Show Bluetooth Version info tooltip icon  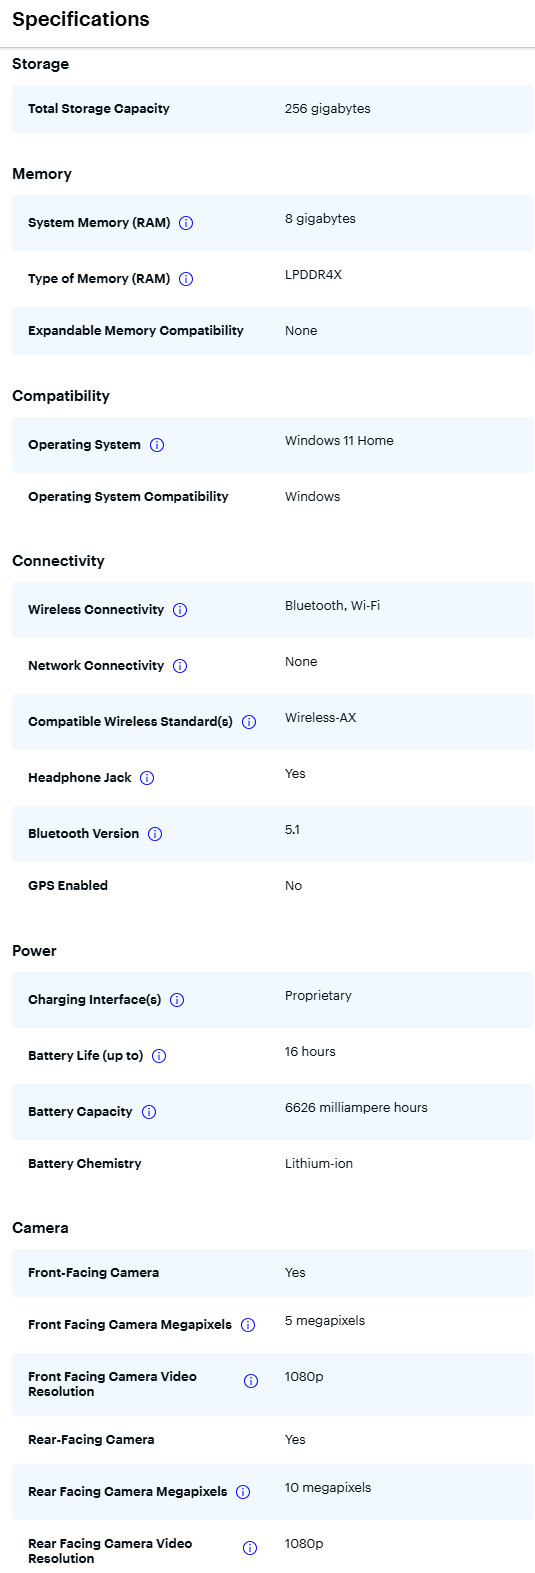[155, 834]
